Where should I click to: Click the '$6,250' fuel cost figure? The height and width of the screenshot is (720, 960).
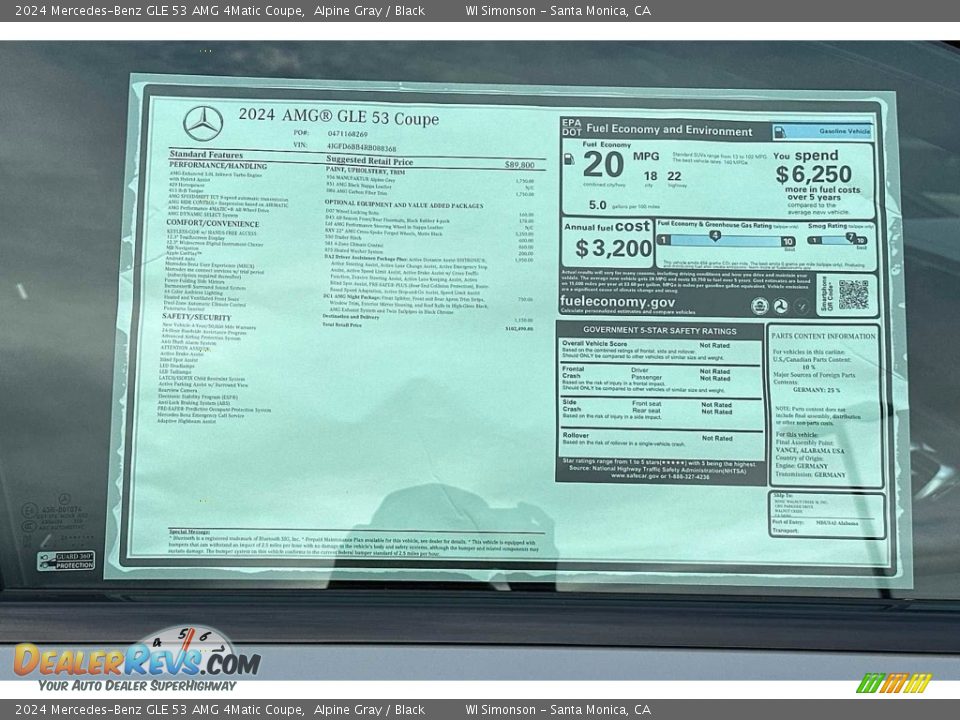[x=814, y=174]
